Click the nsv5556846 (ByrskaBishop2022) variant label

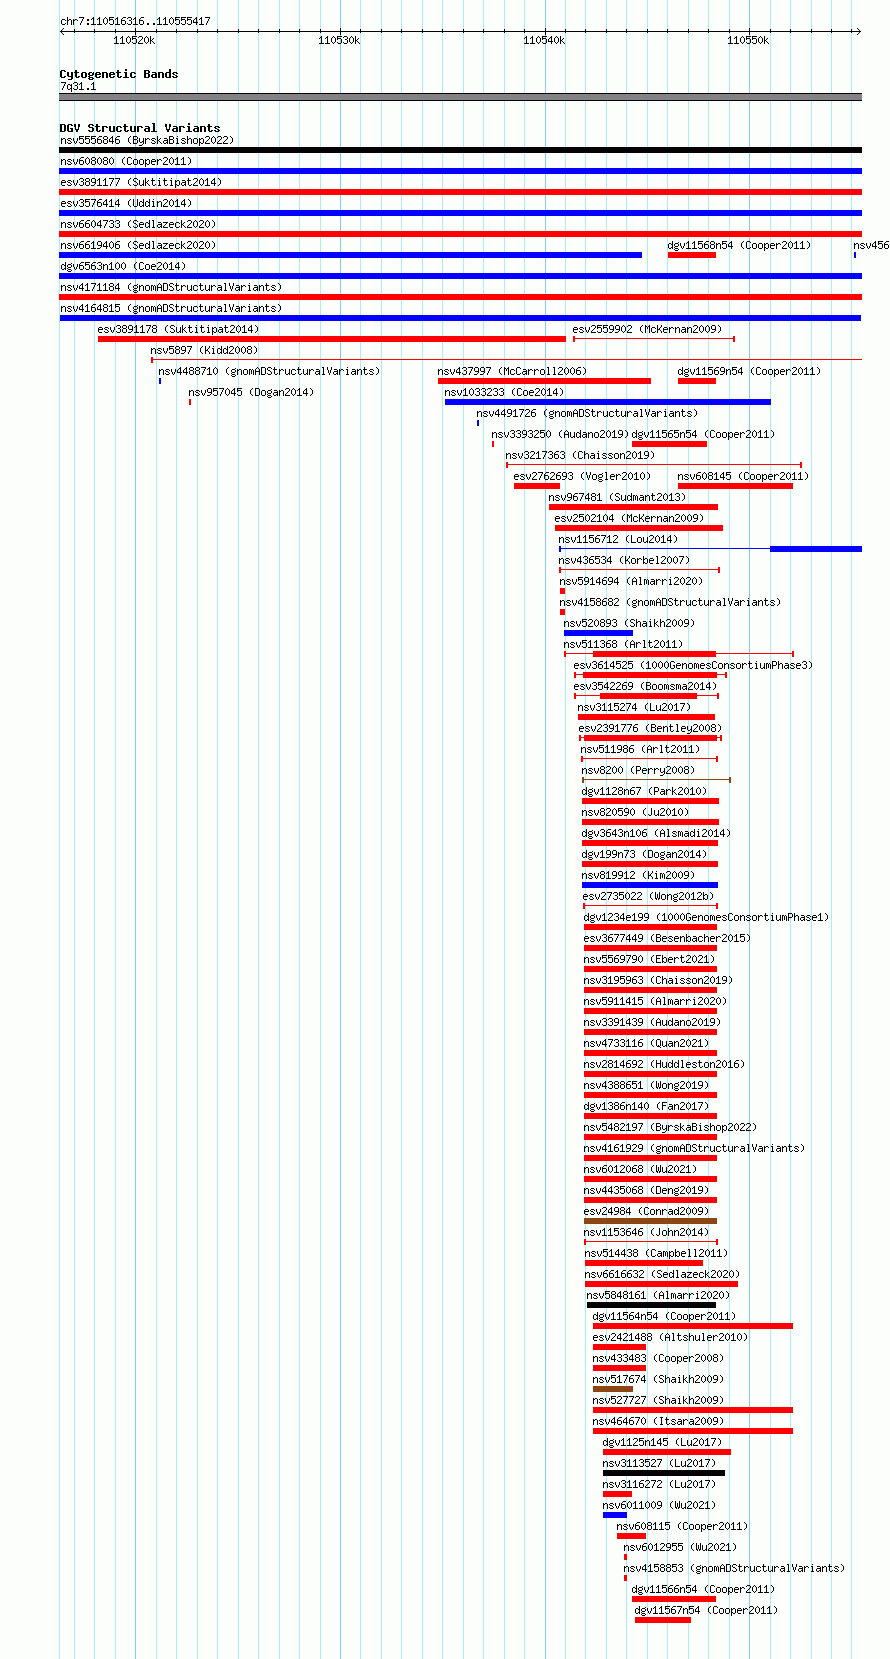point(147,140)
